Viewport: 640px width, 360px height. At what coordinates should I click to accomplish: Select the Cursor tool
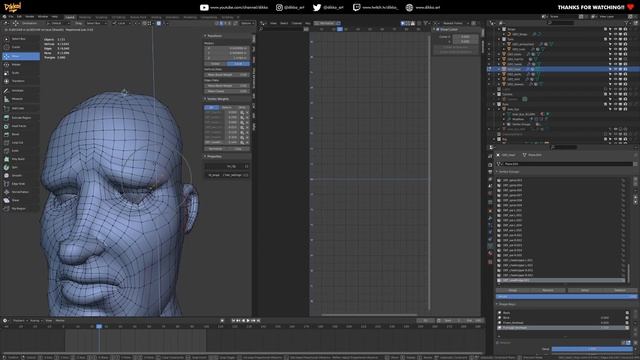click(x=20, y=47)
